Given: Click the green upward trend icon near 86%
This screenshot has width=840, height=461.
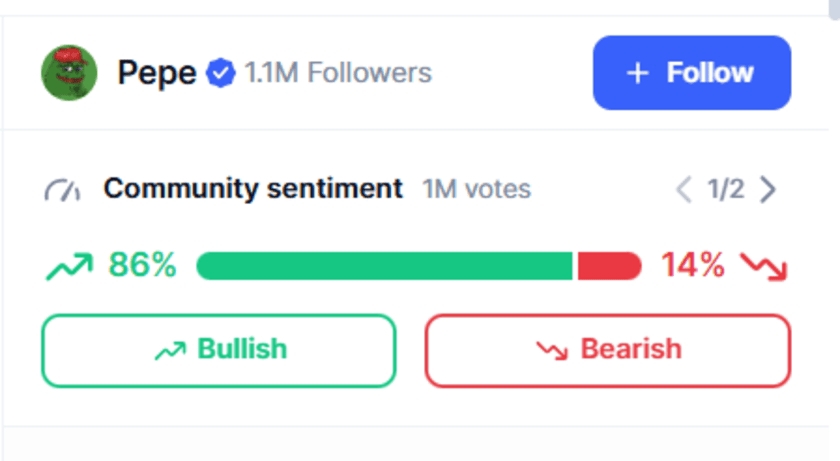Looking at the screenshot, I should pyautogui.click(x=69, y=266).
